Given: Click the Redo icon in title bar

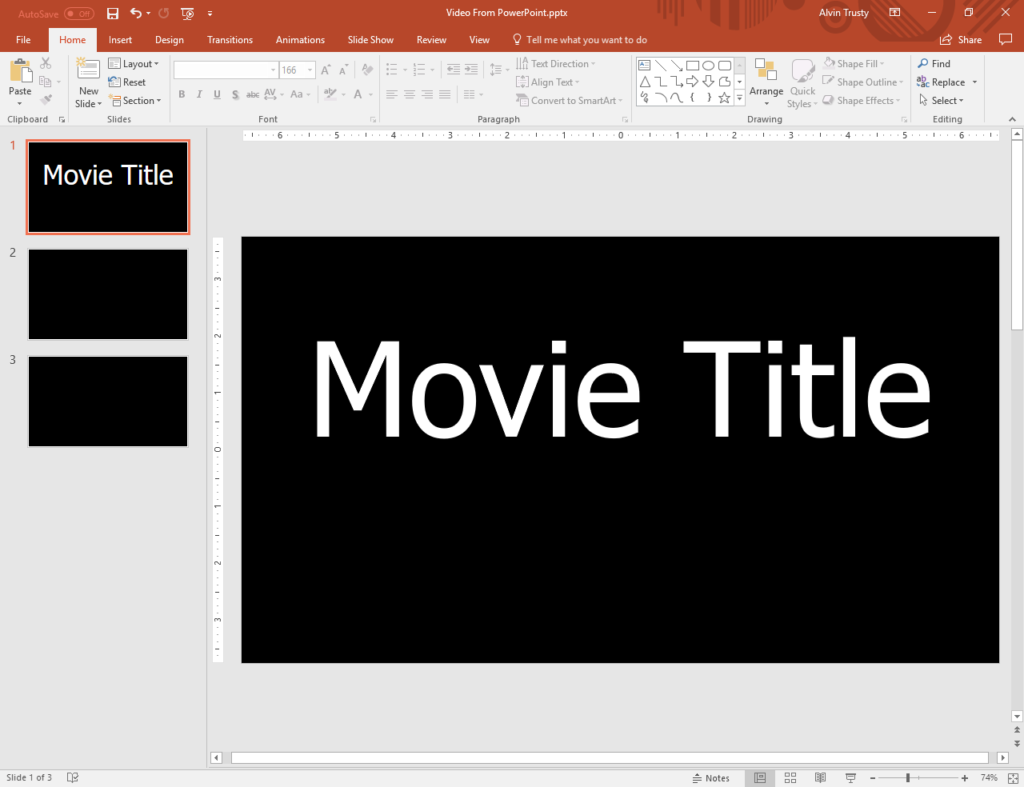Looking at the screenshot, I should [x=164, y=13].
